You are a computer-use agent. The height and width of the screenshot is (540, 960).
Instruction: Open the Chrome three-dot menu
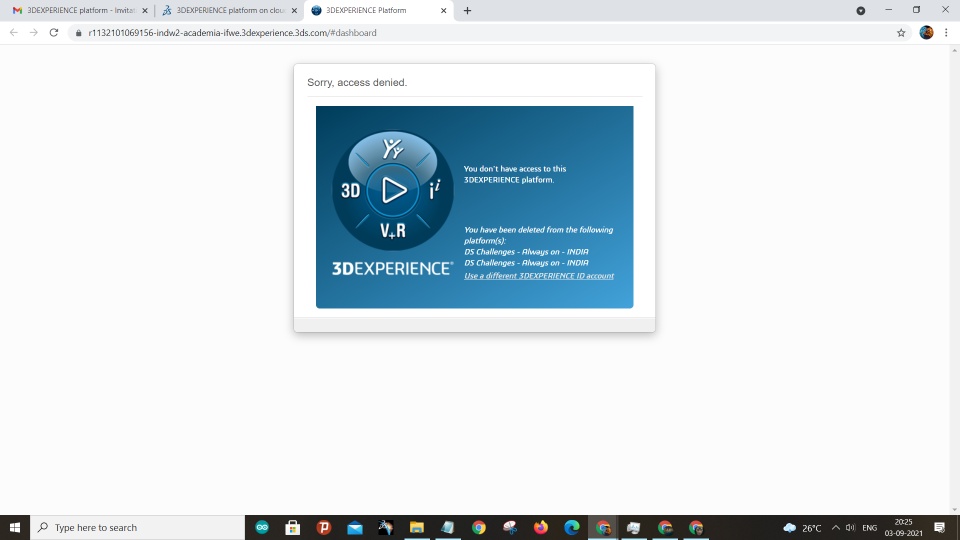(946, 32)
